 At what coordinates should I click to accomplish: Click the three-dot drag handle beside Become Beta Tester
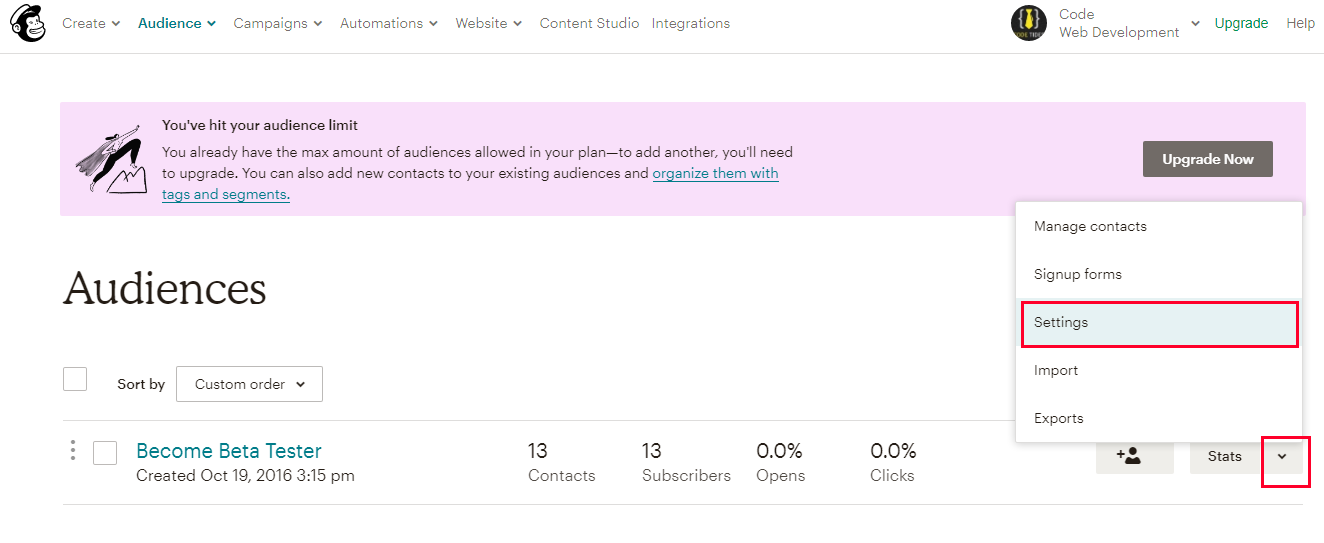pos(73,451)
